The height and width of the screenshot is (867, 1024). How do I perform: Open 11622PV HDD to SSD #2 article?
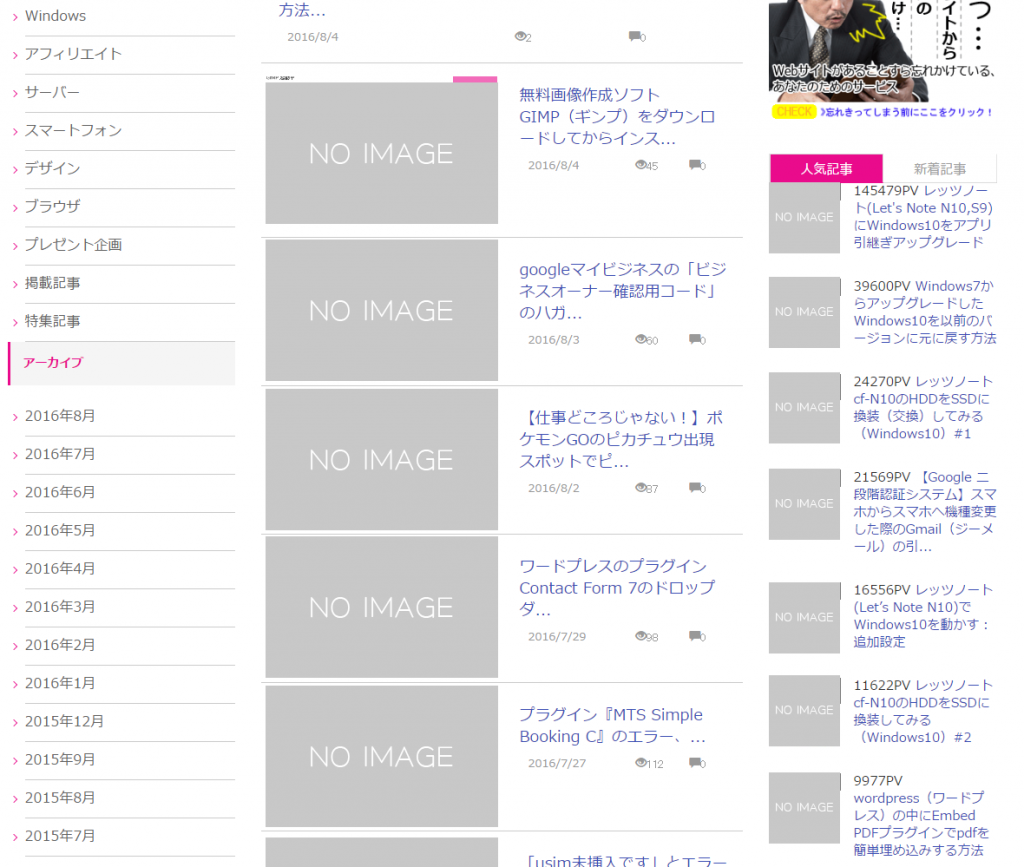point(923,711)
